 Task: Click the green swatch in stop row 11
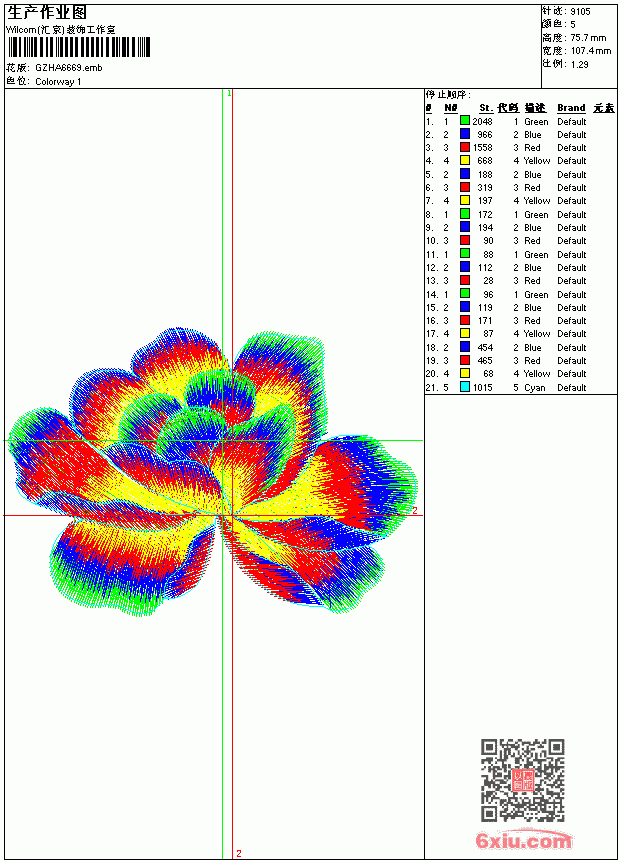pyautogui.click(x=465, y=254)
